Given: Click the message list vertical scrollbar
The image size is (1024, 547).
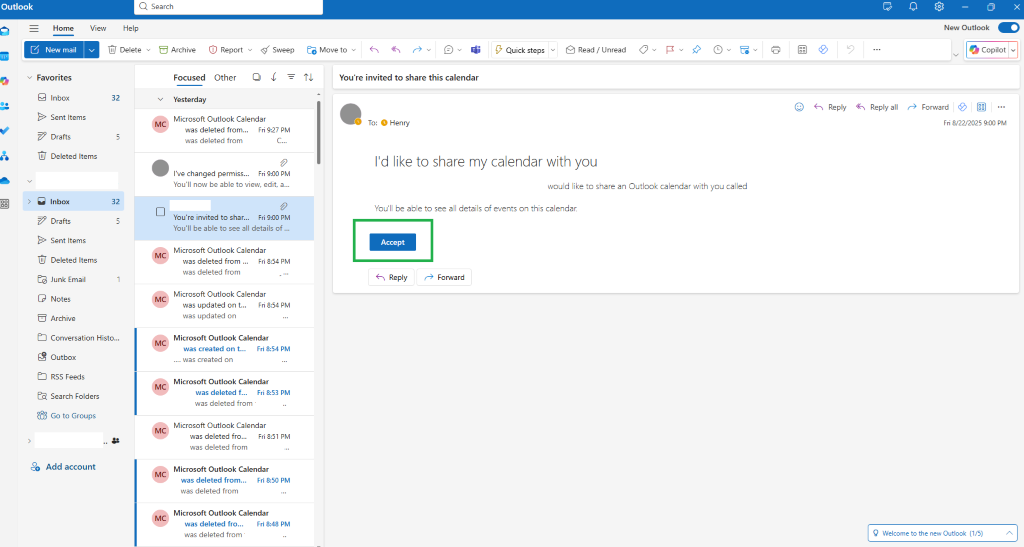Looking at the screenshot, I should (x=319, y=131).
